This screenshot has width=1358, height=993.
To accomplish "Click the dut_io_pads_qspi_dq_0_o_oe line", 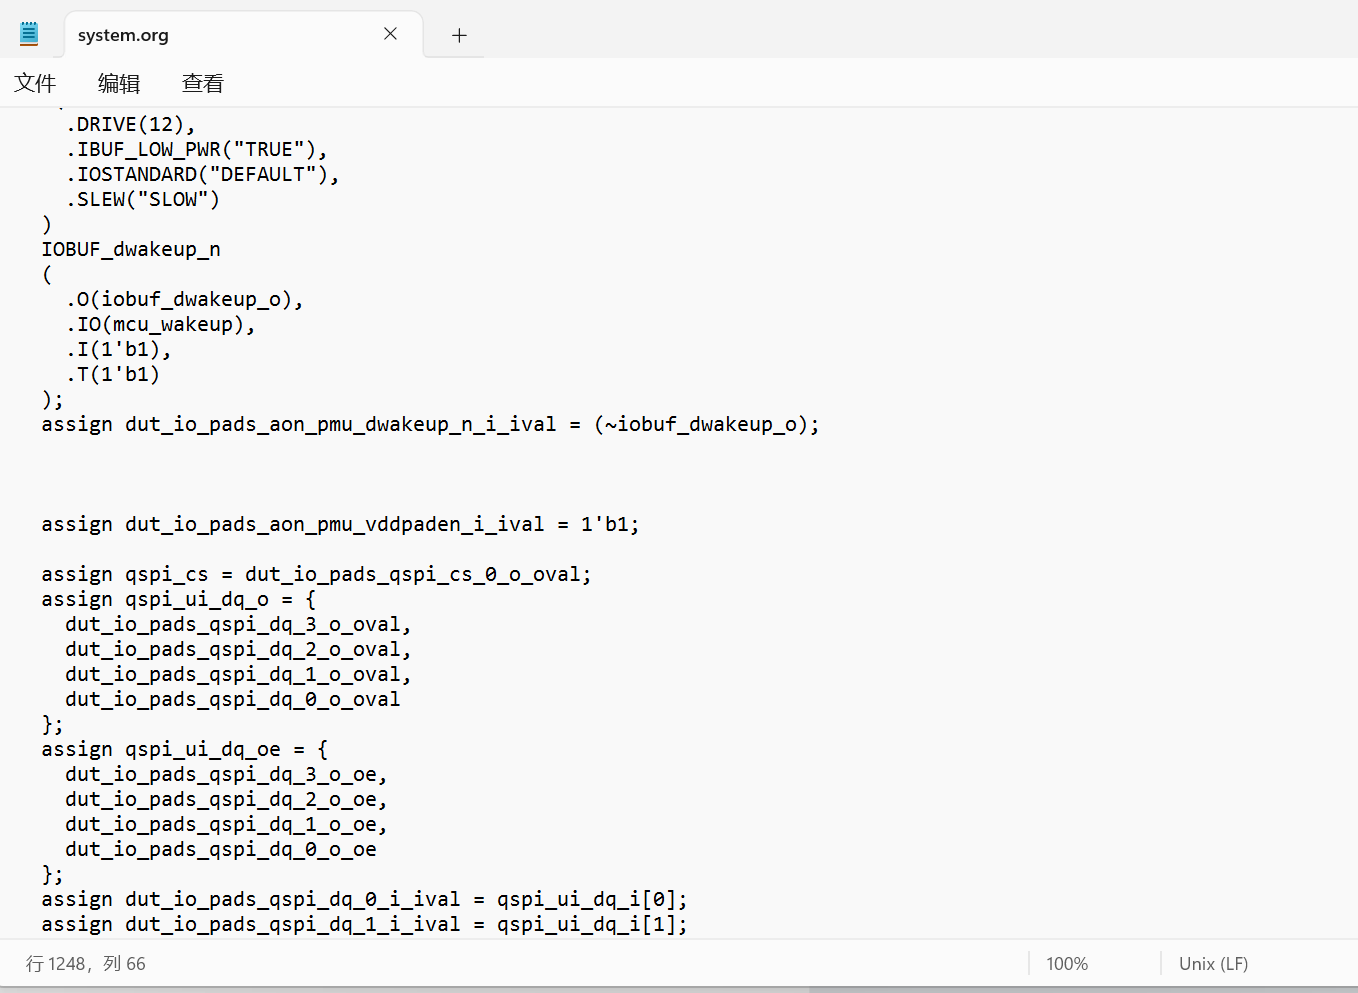I will pyautogui.click(x=221, y=849).
